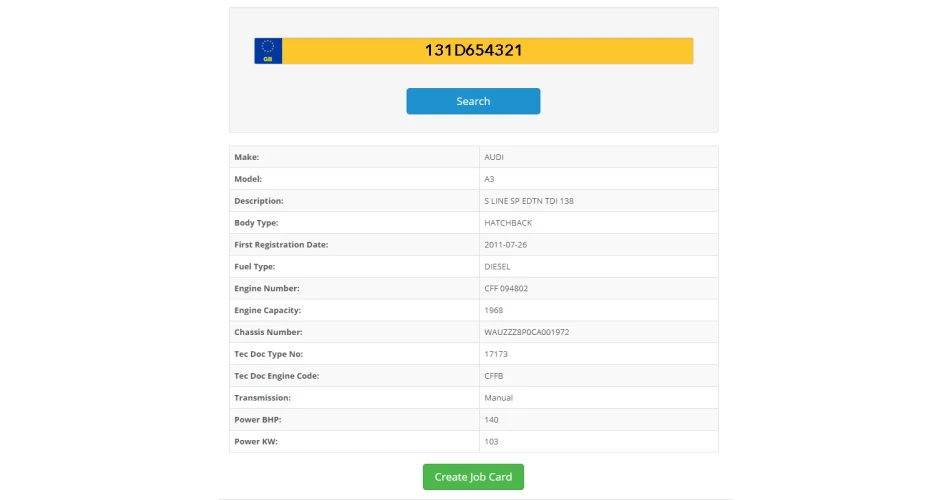Select Tec Doc Type No value 17173
The height and width of the screenshot is (500, 952).
pyautogui.click(x=495, y=354)
